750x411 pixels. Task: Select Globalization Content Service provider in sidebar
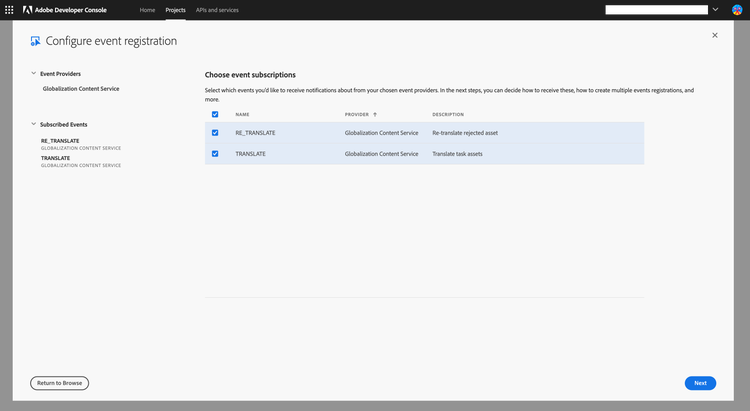pyautogui.click(x=80, y=88)
